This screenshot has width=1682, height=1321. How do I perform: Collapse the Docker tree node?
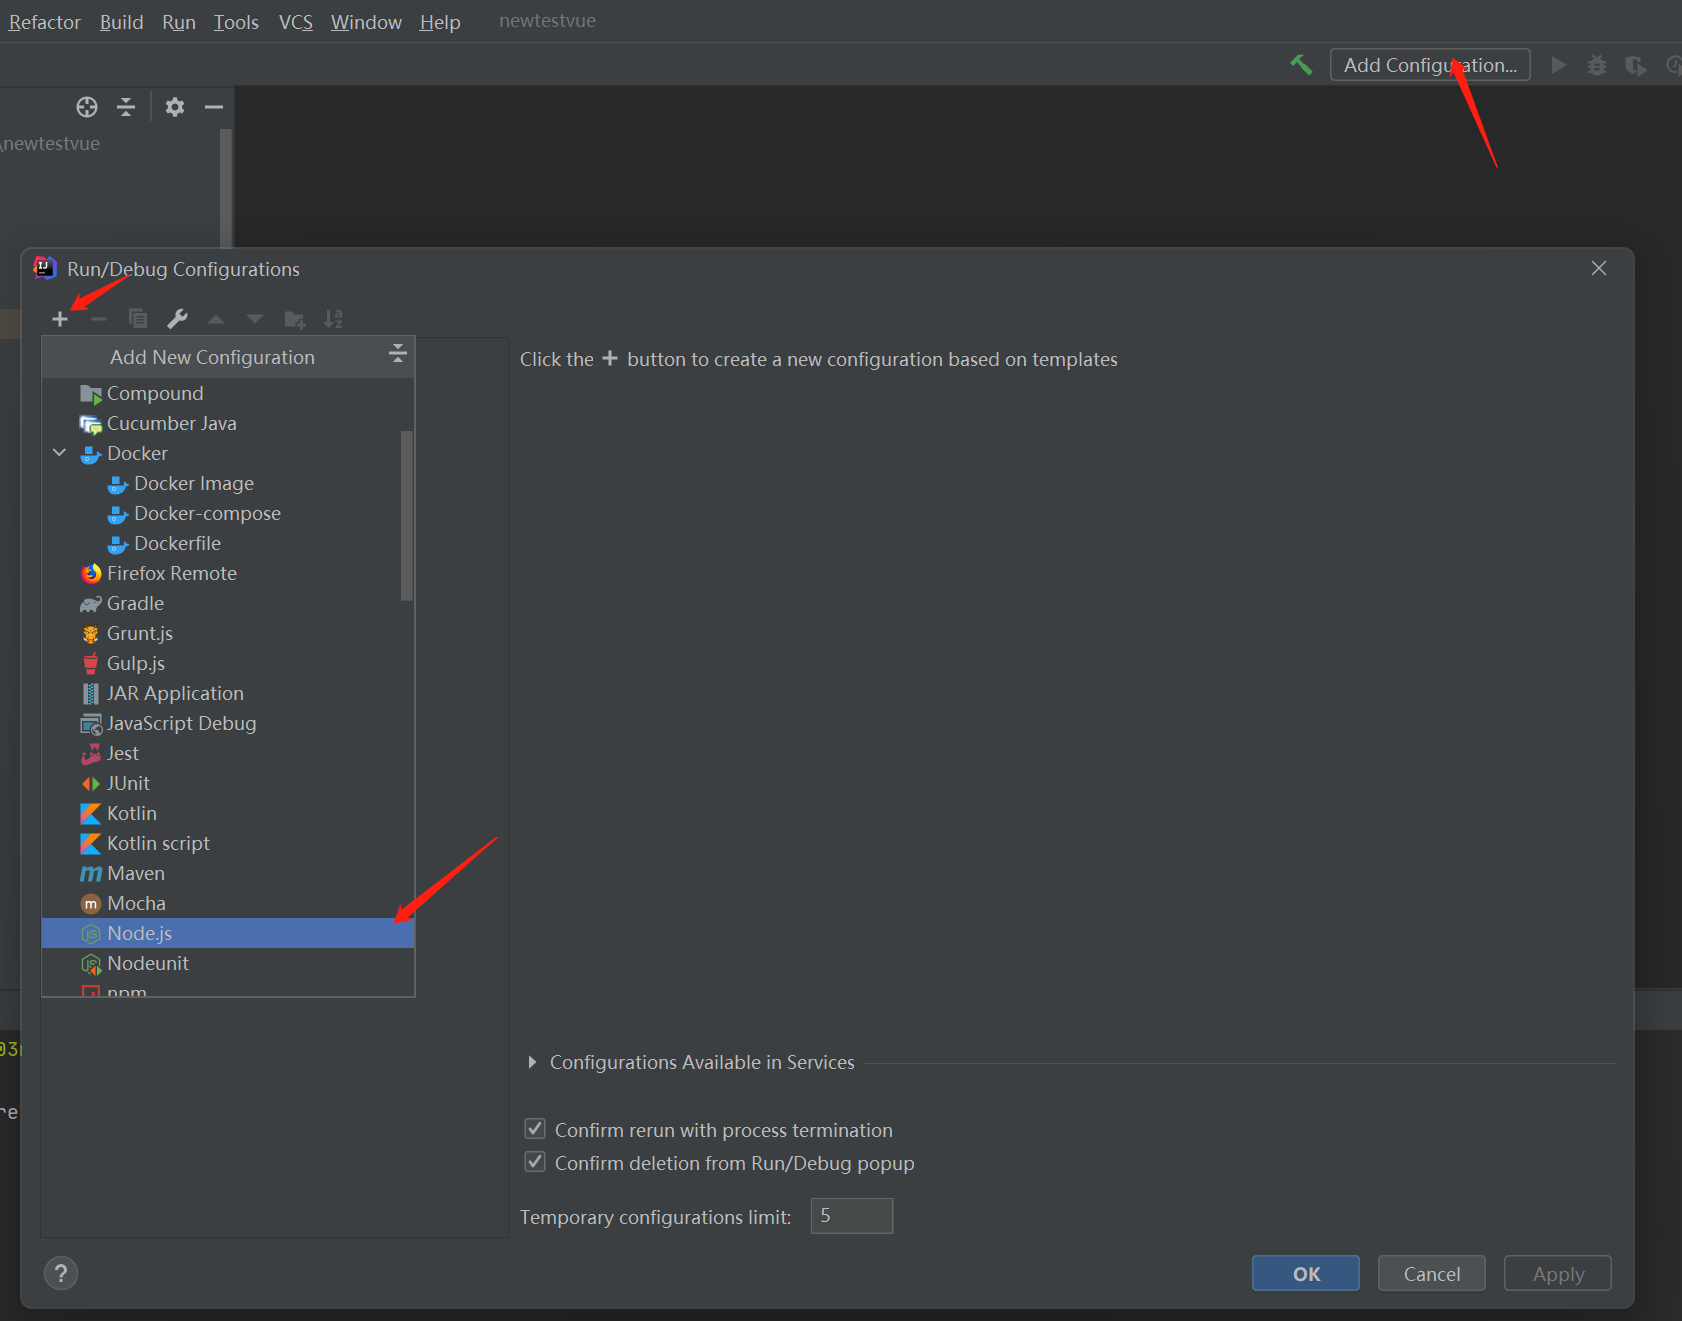tap(60, 453)
